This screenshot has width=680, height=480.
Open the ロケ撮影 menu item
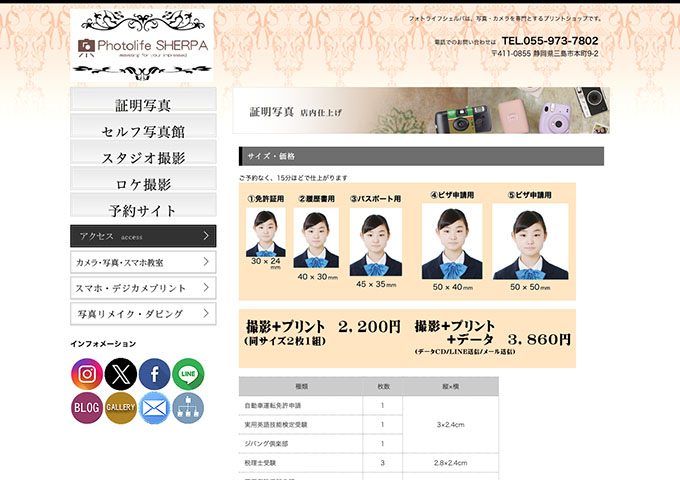(143, 184)
